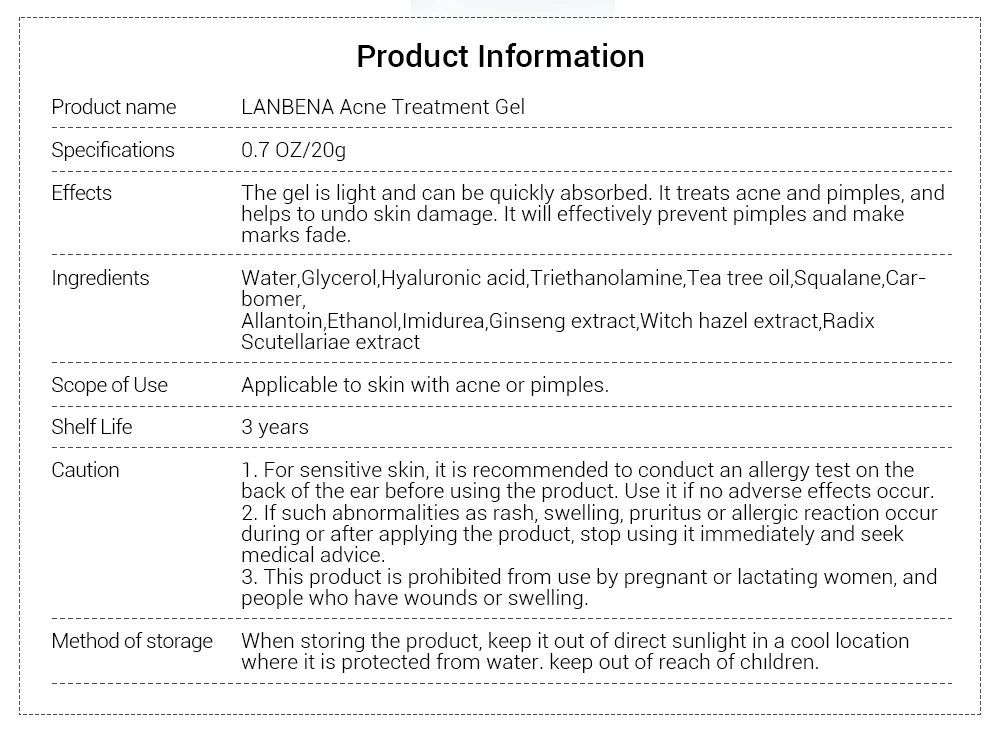
Task: Click the 3 years shelf life value
Action: pyautogui.click(x=275, y=427)
